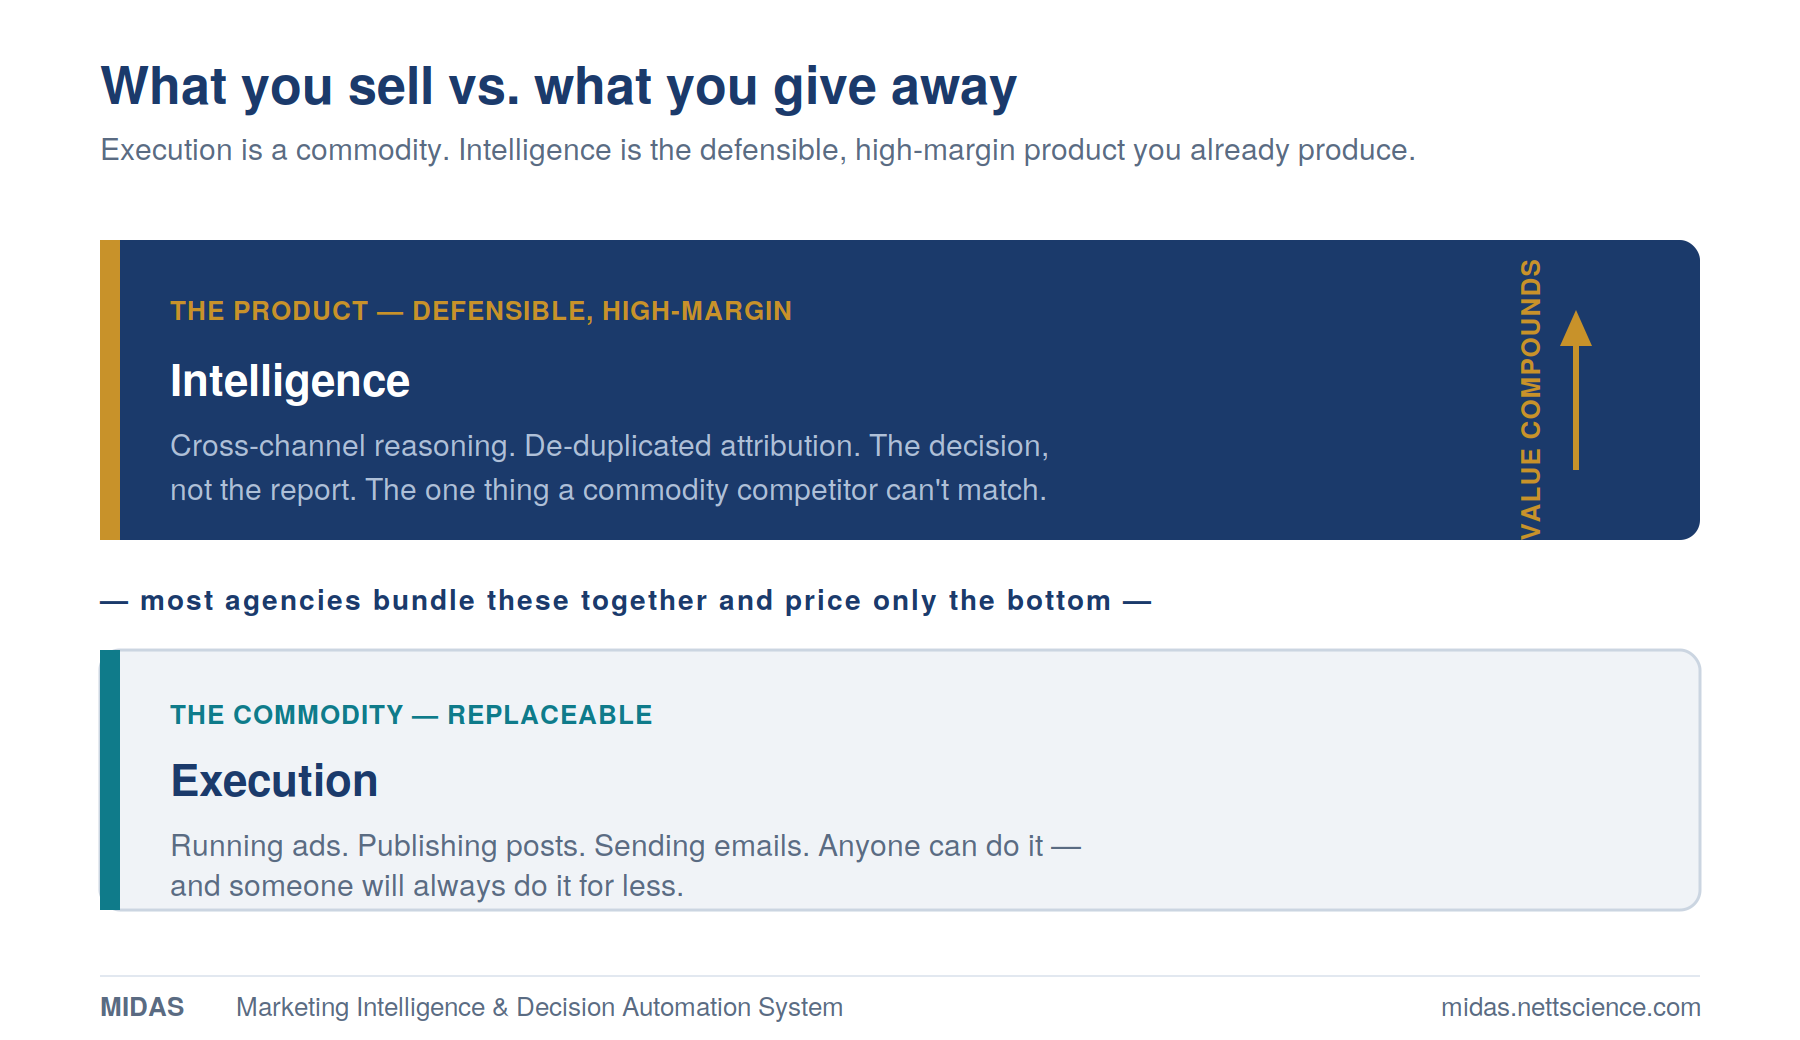Select the Intelligence heading
This screenshot has width=1800, height=1040.
[290, 382]
